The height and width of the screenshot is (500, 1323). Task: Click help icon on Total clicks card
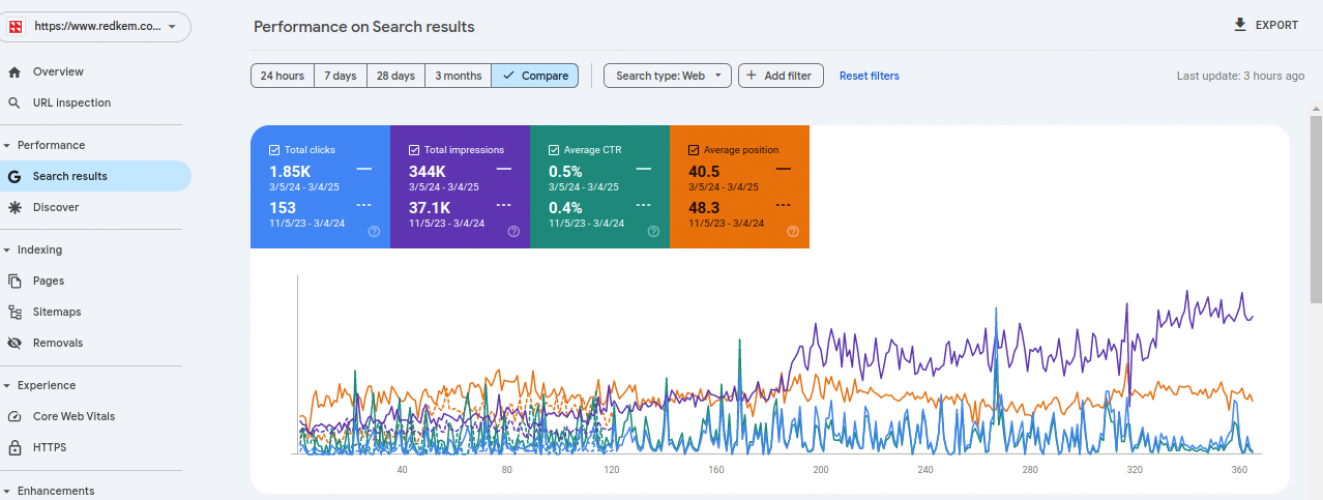(374, 231)
